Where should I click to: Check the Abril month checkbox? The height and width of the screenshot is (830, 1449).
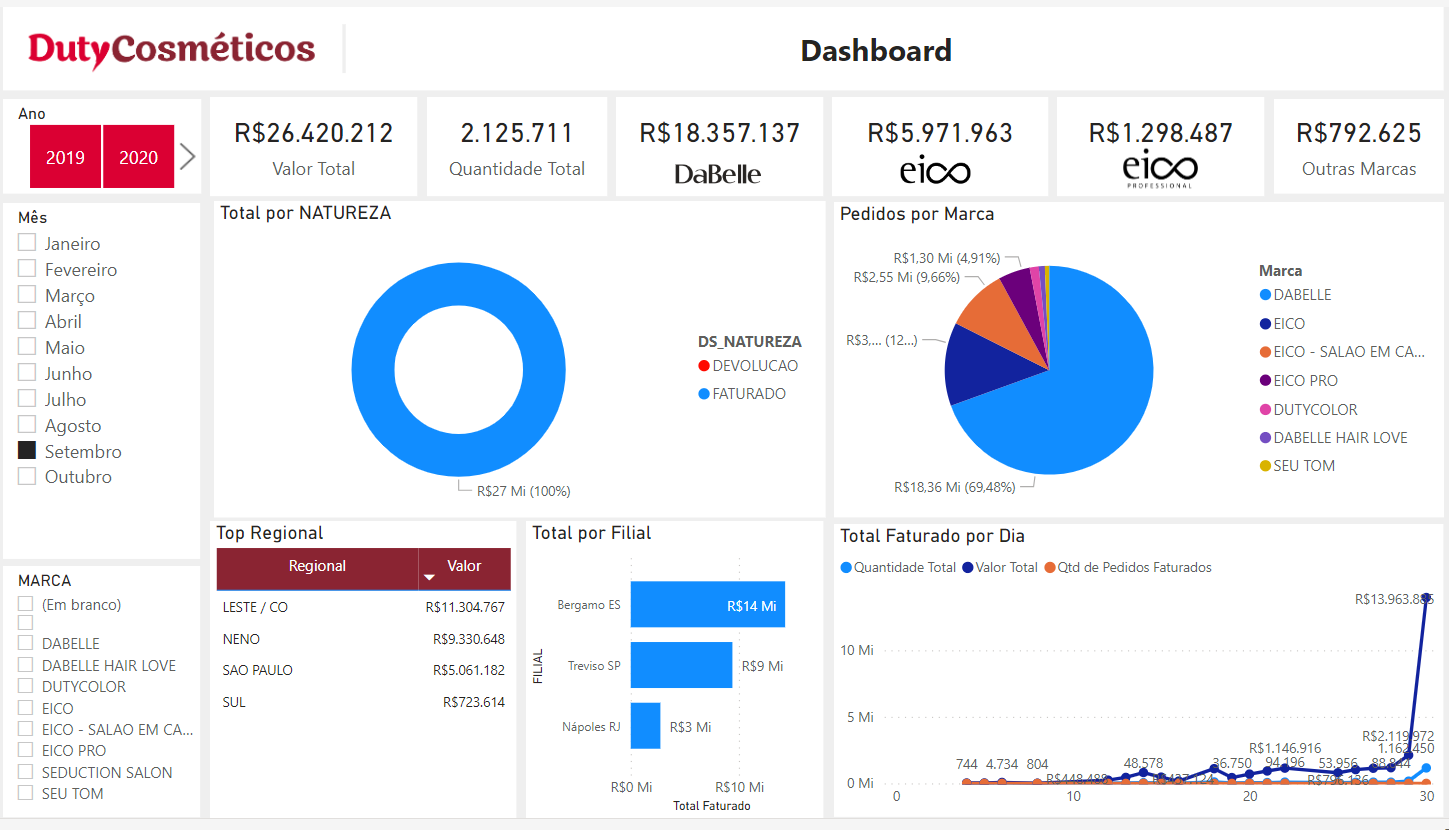[27, 321]
